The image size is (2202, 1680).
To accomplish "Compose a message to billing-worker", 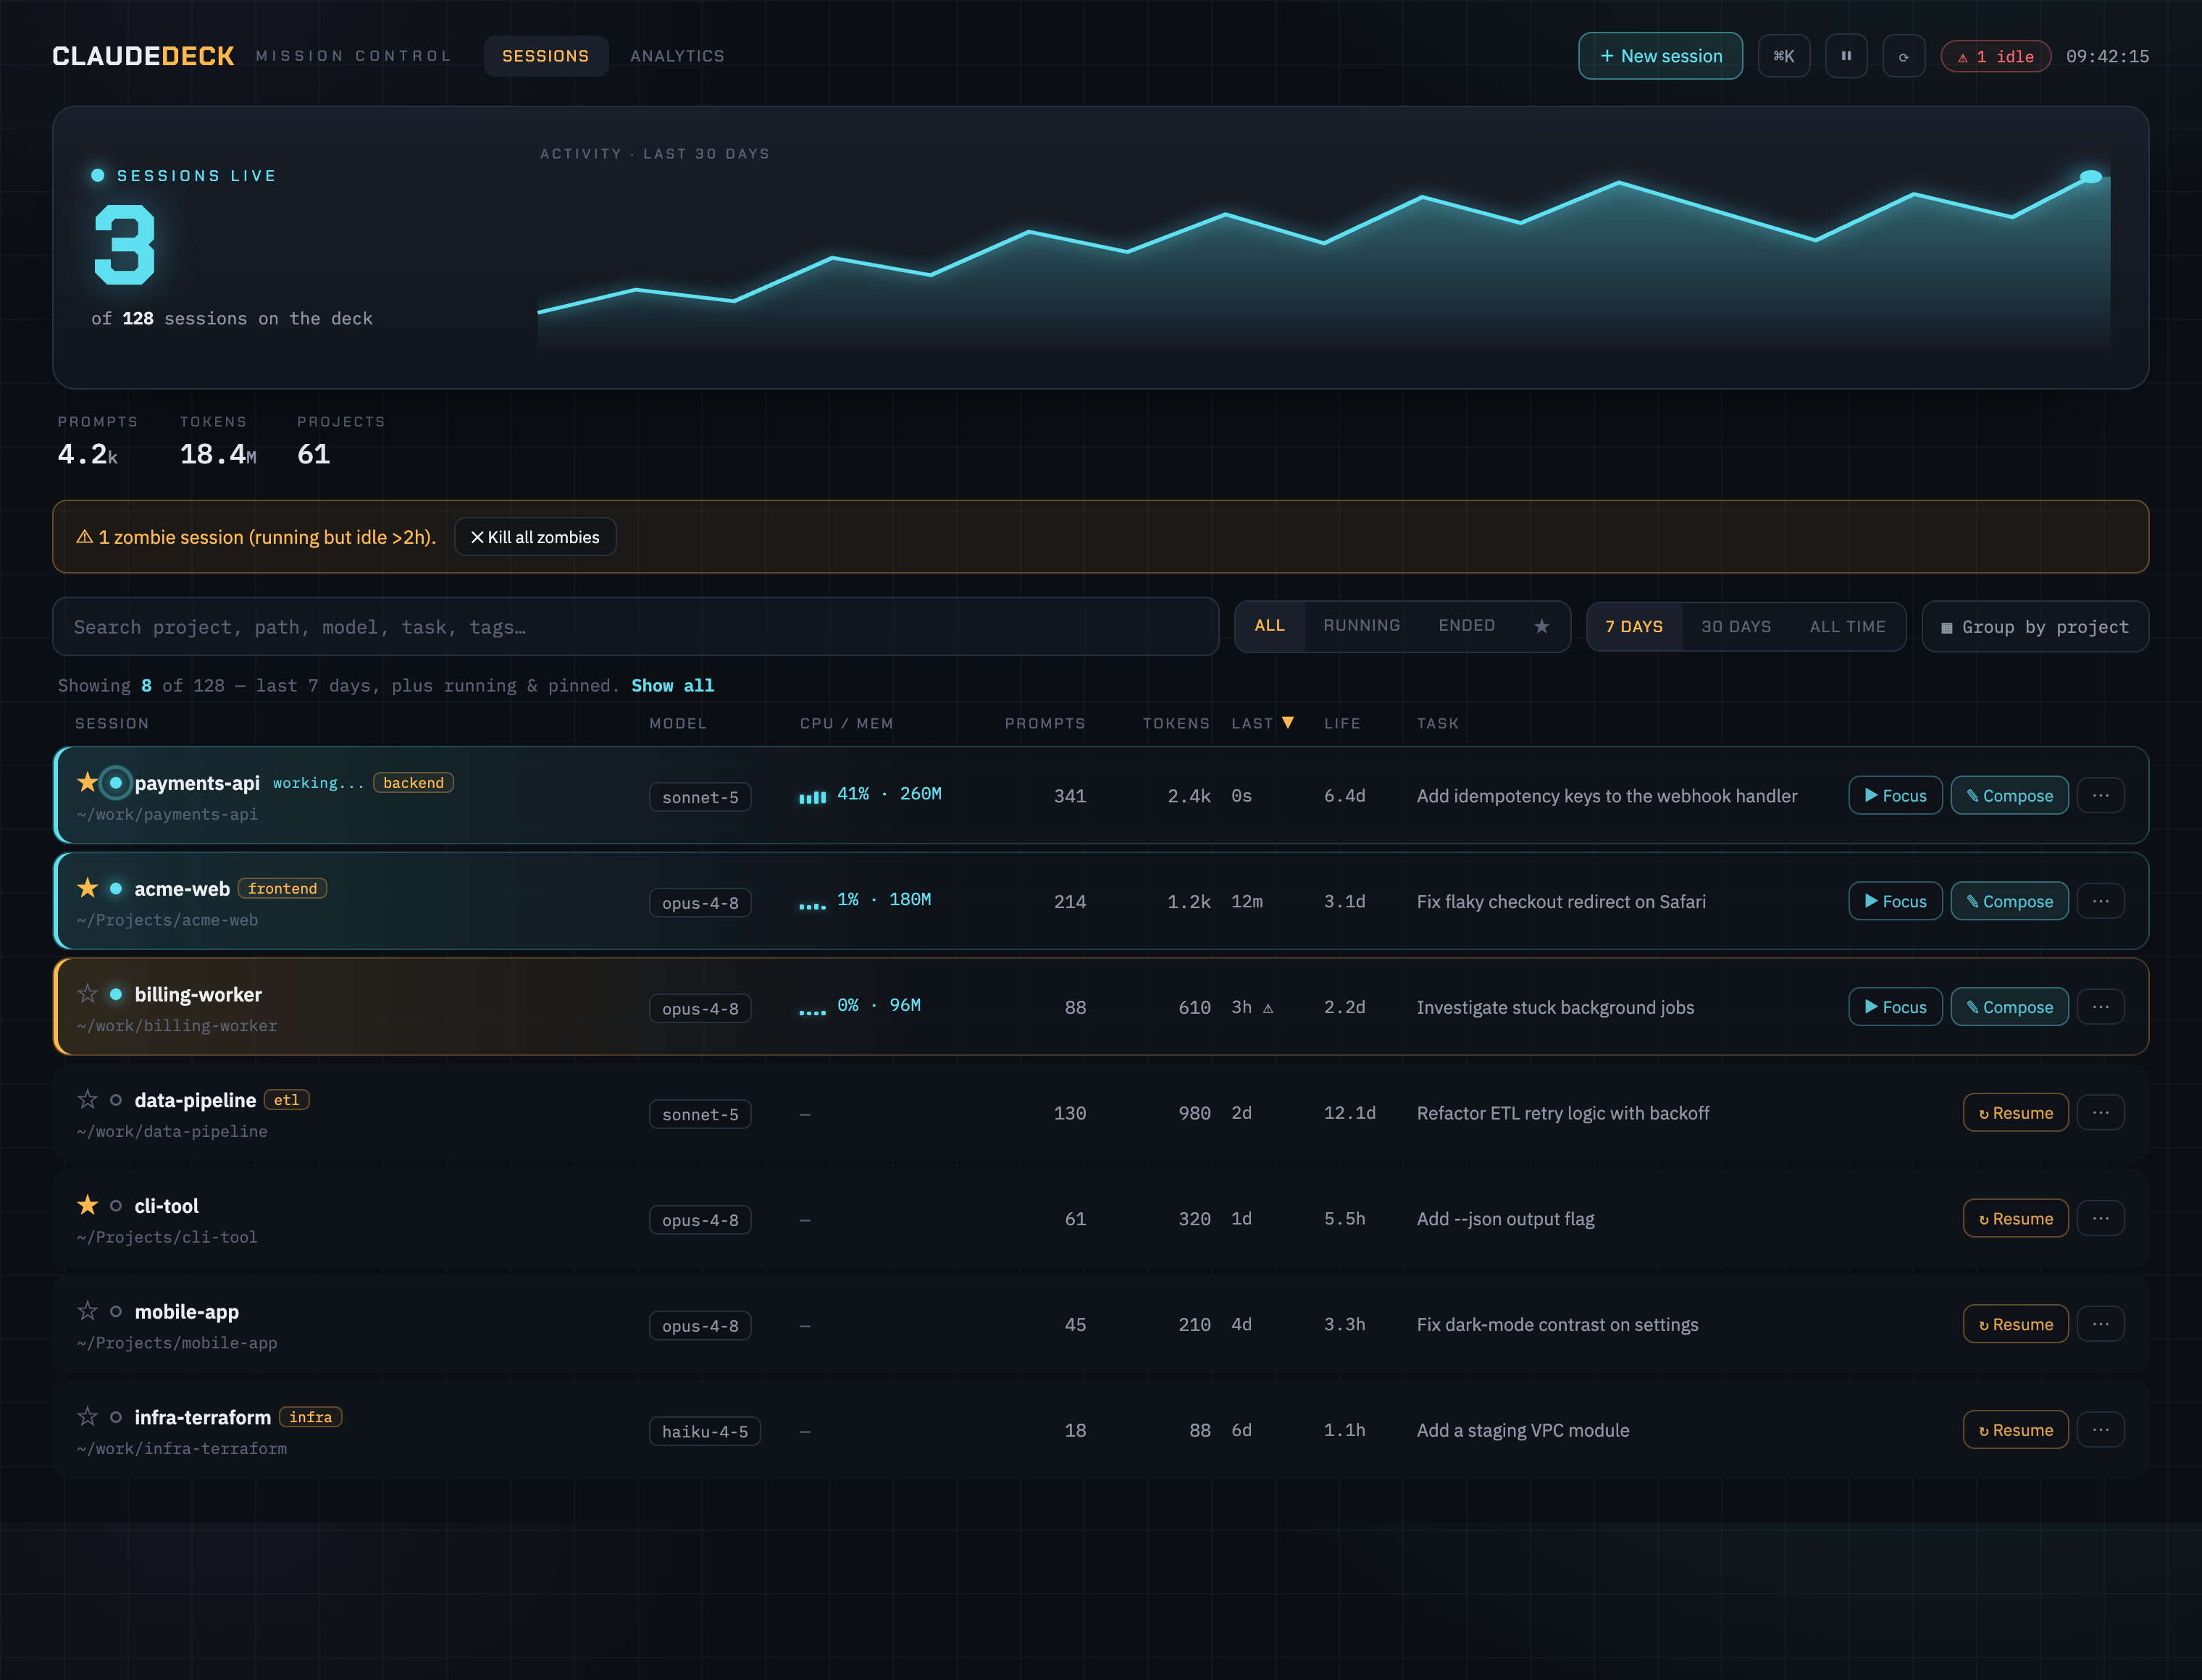I will coord(2009,1007).
